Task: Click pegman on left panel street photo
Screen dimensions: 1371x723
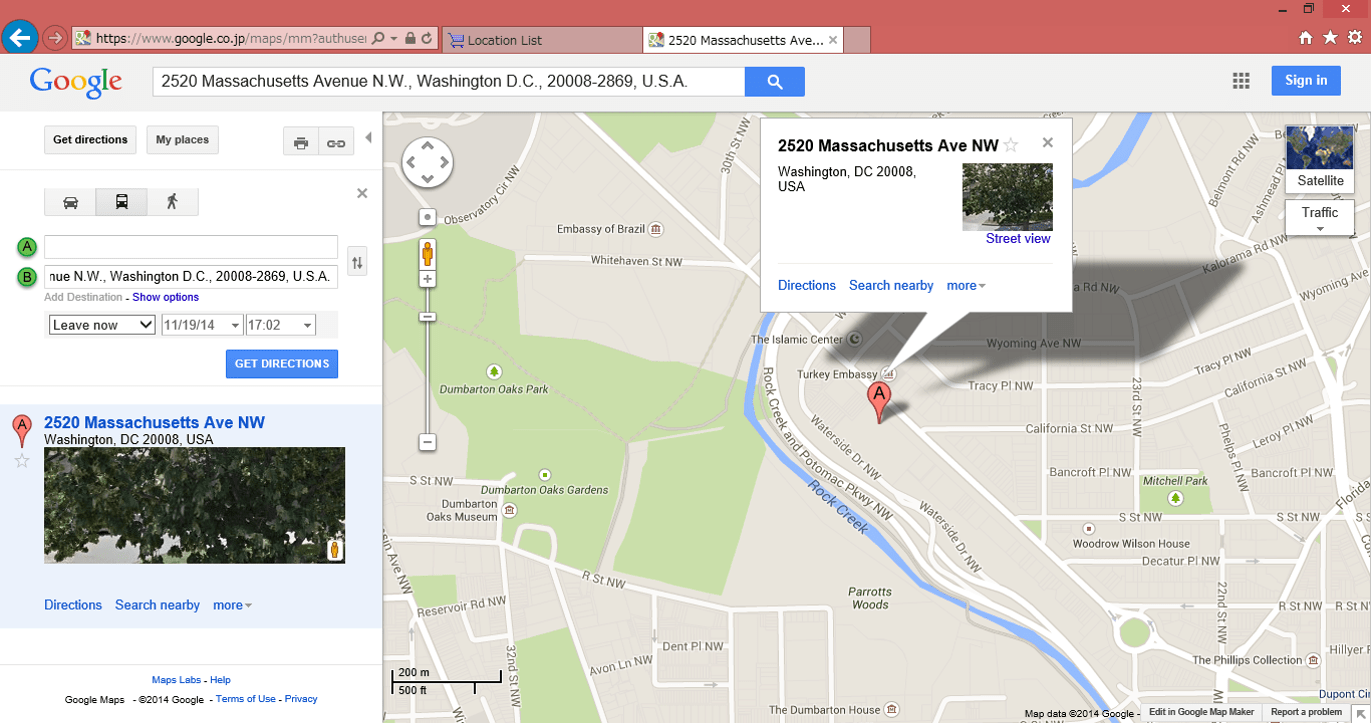Action: 335,550
